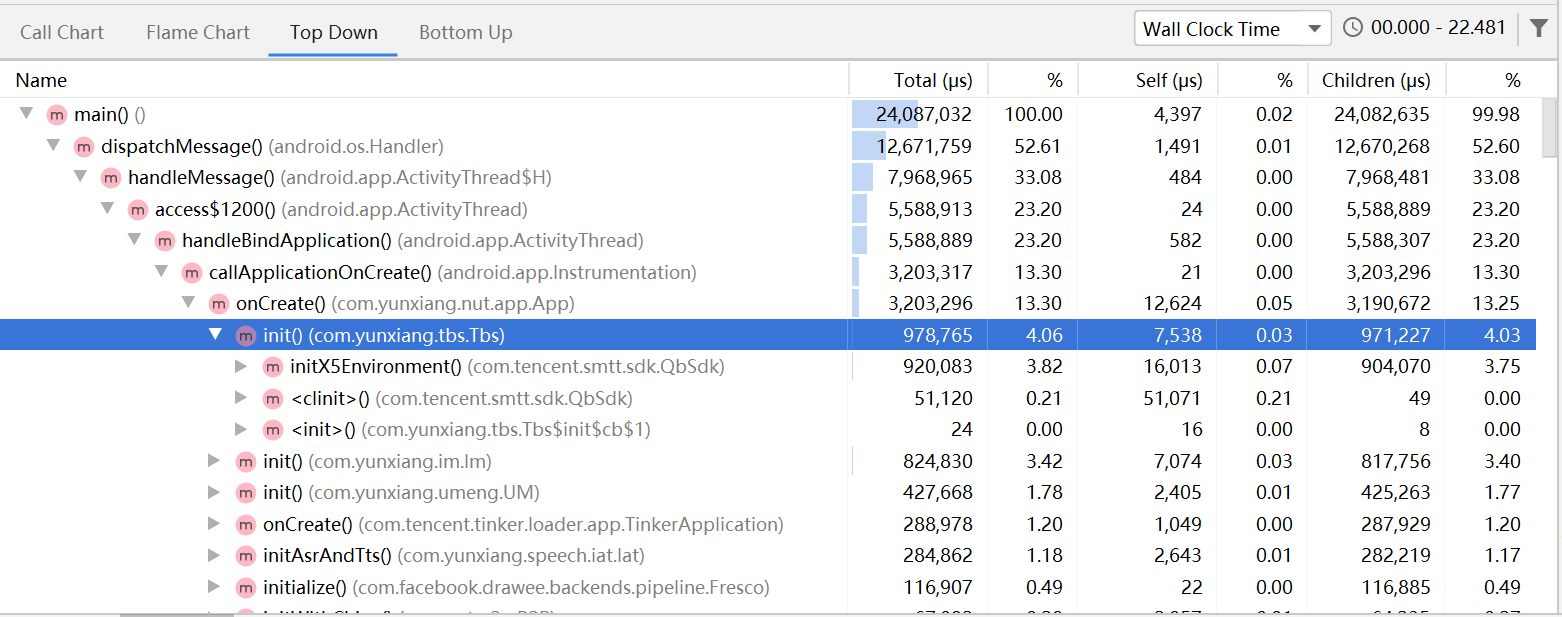Collapse the access$1200() node
Image resolution: width=1562 pixels, height=617 pixels.
click(107, 209)
